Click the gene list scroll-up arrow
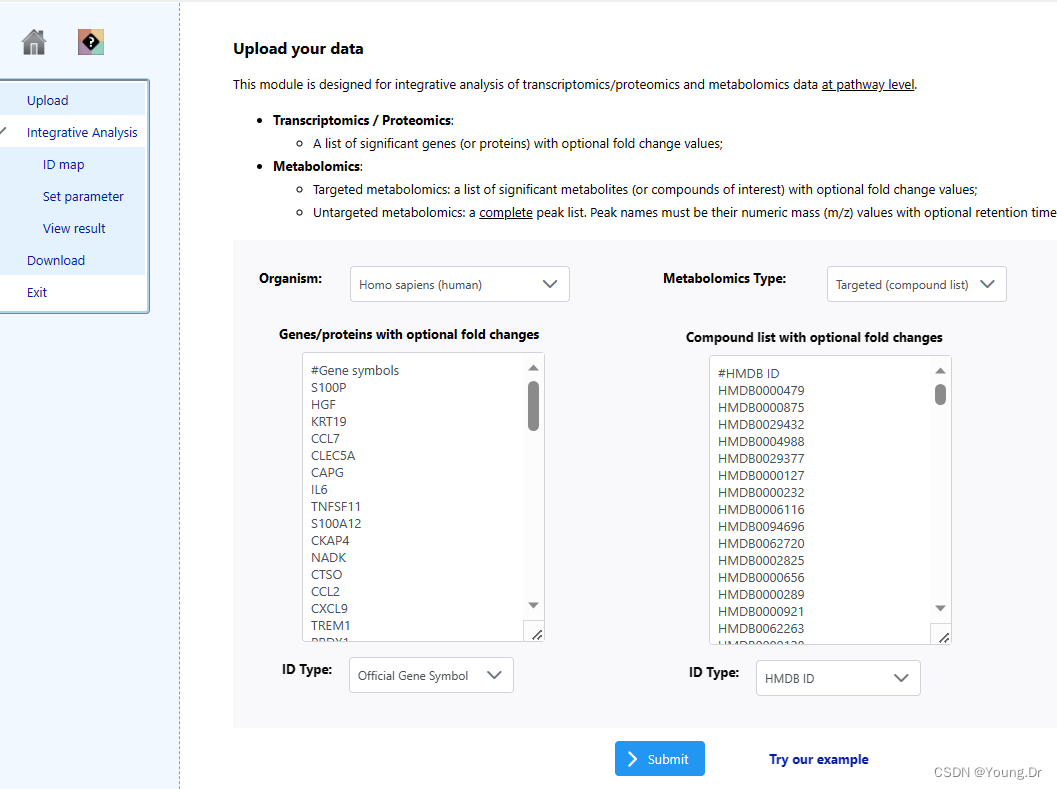The image size is (1057, 789). (533, 368)
